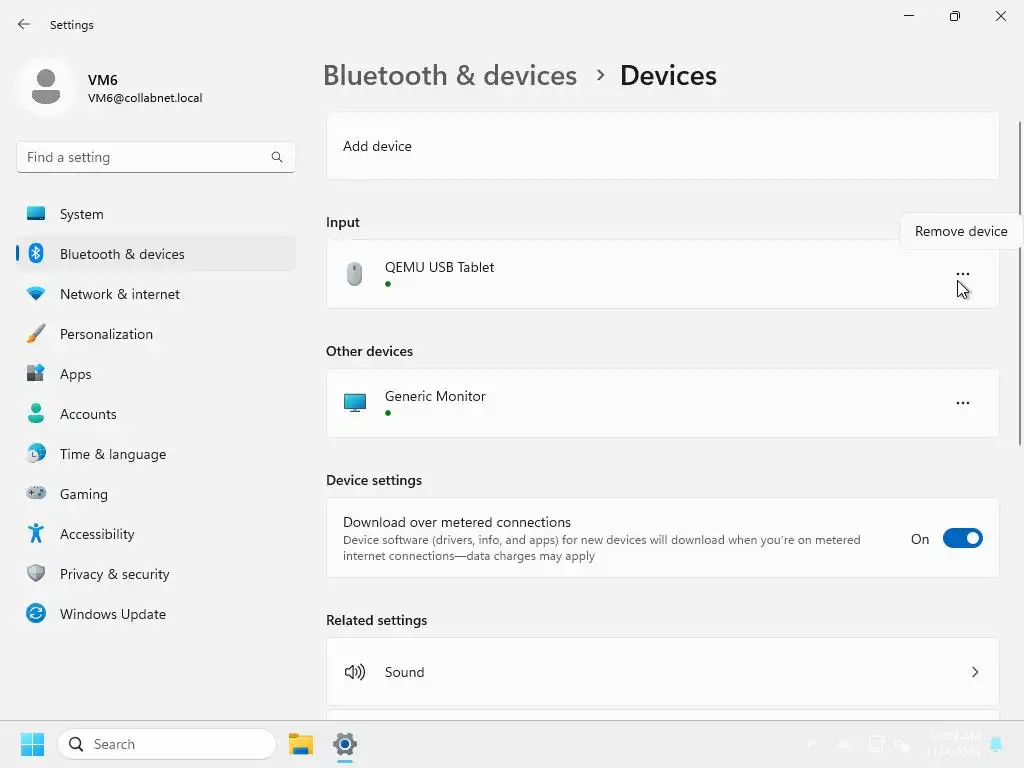Open Gaming settings page
Image resolution: width=1024 pixels, height=768 pixels.
156,493
